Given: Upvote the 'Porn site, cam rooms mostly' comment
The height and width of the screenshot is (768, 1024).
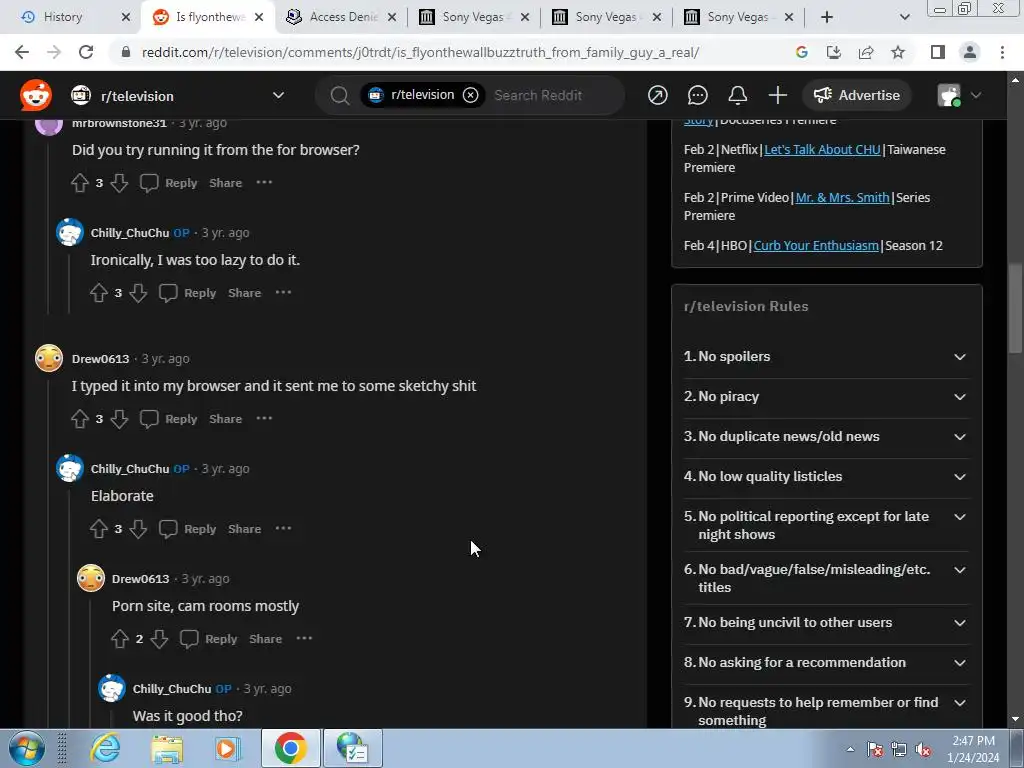Looking at the screenshot, I should click(x=120, y=639).
